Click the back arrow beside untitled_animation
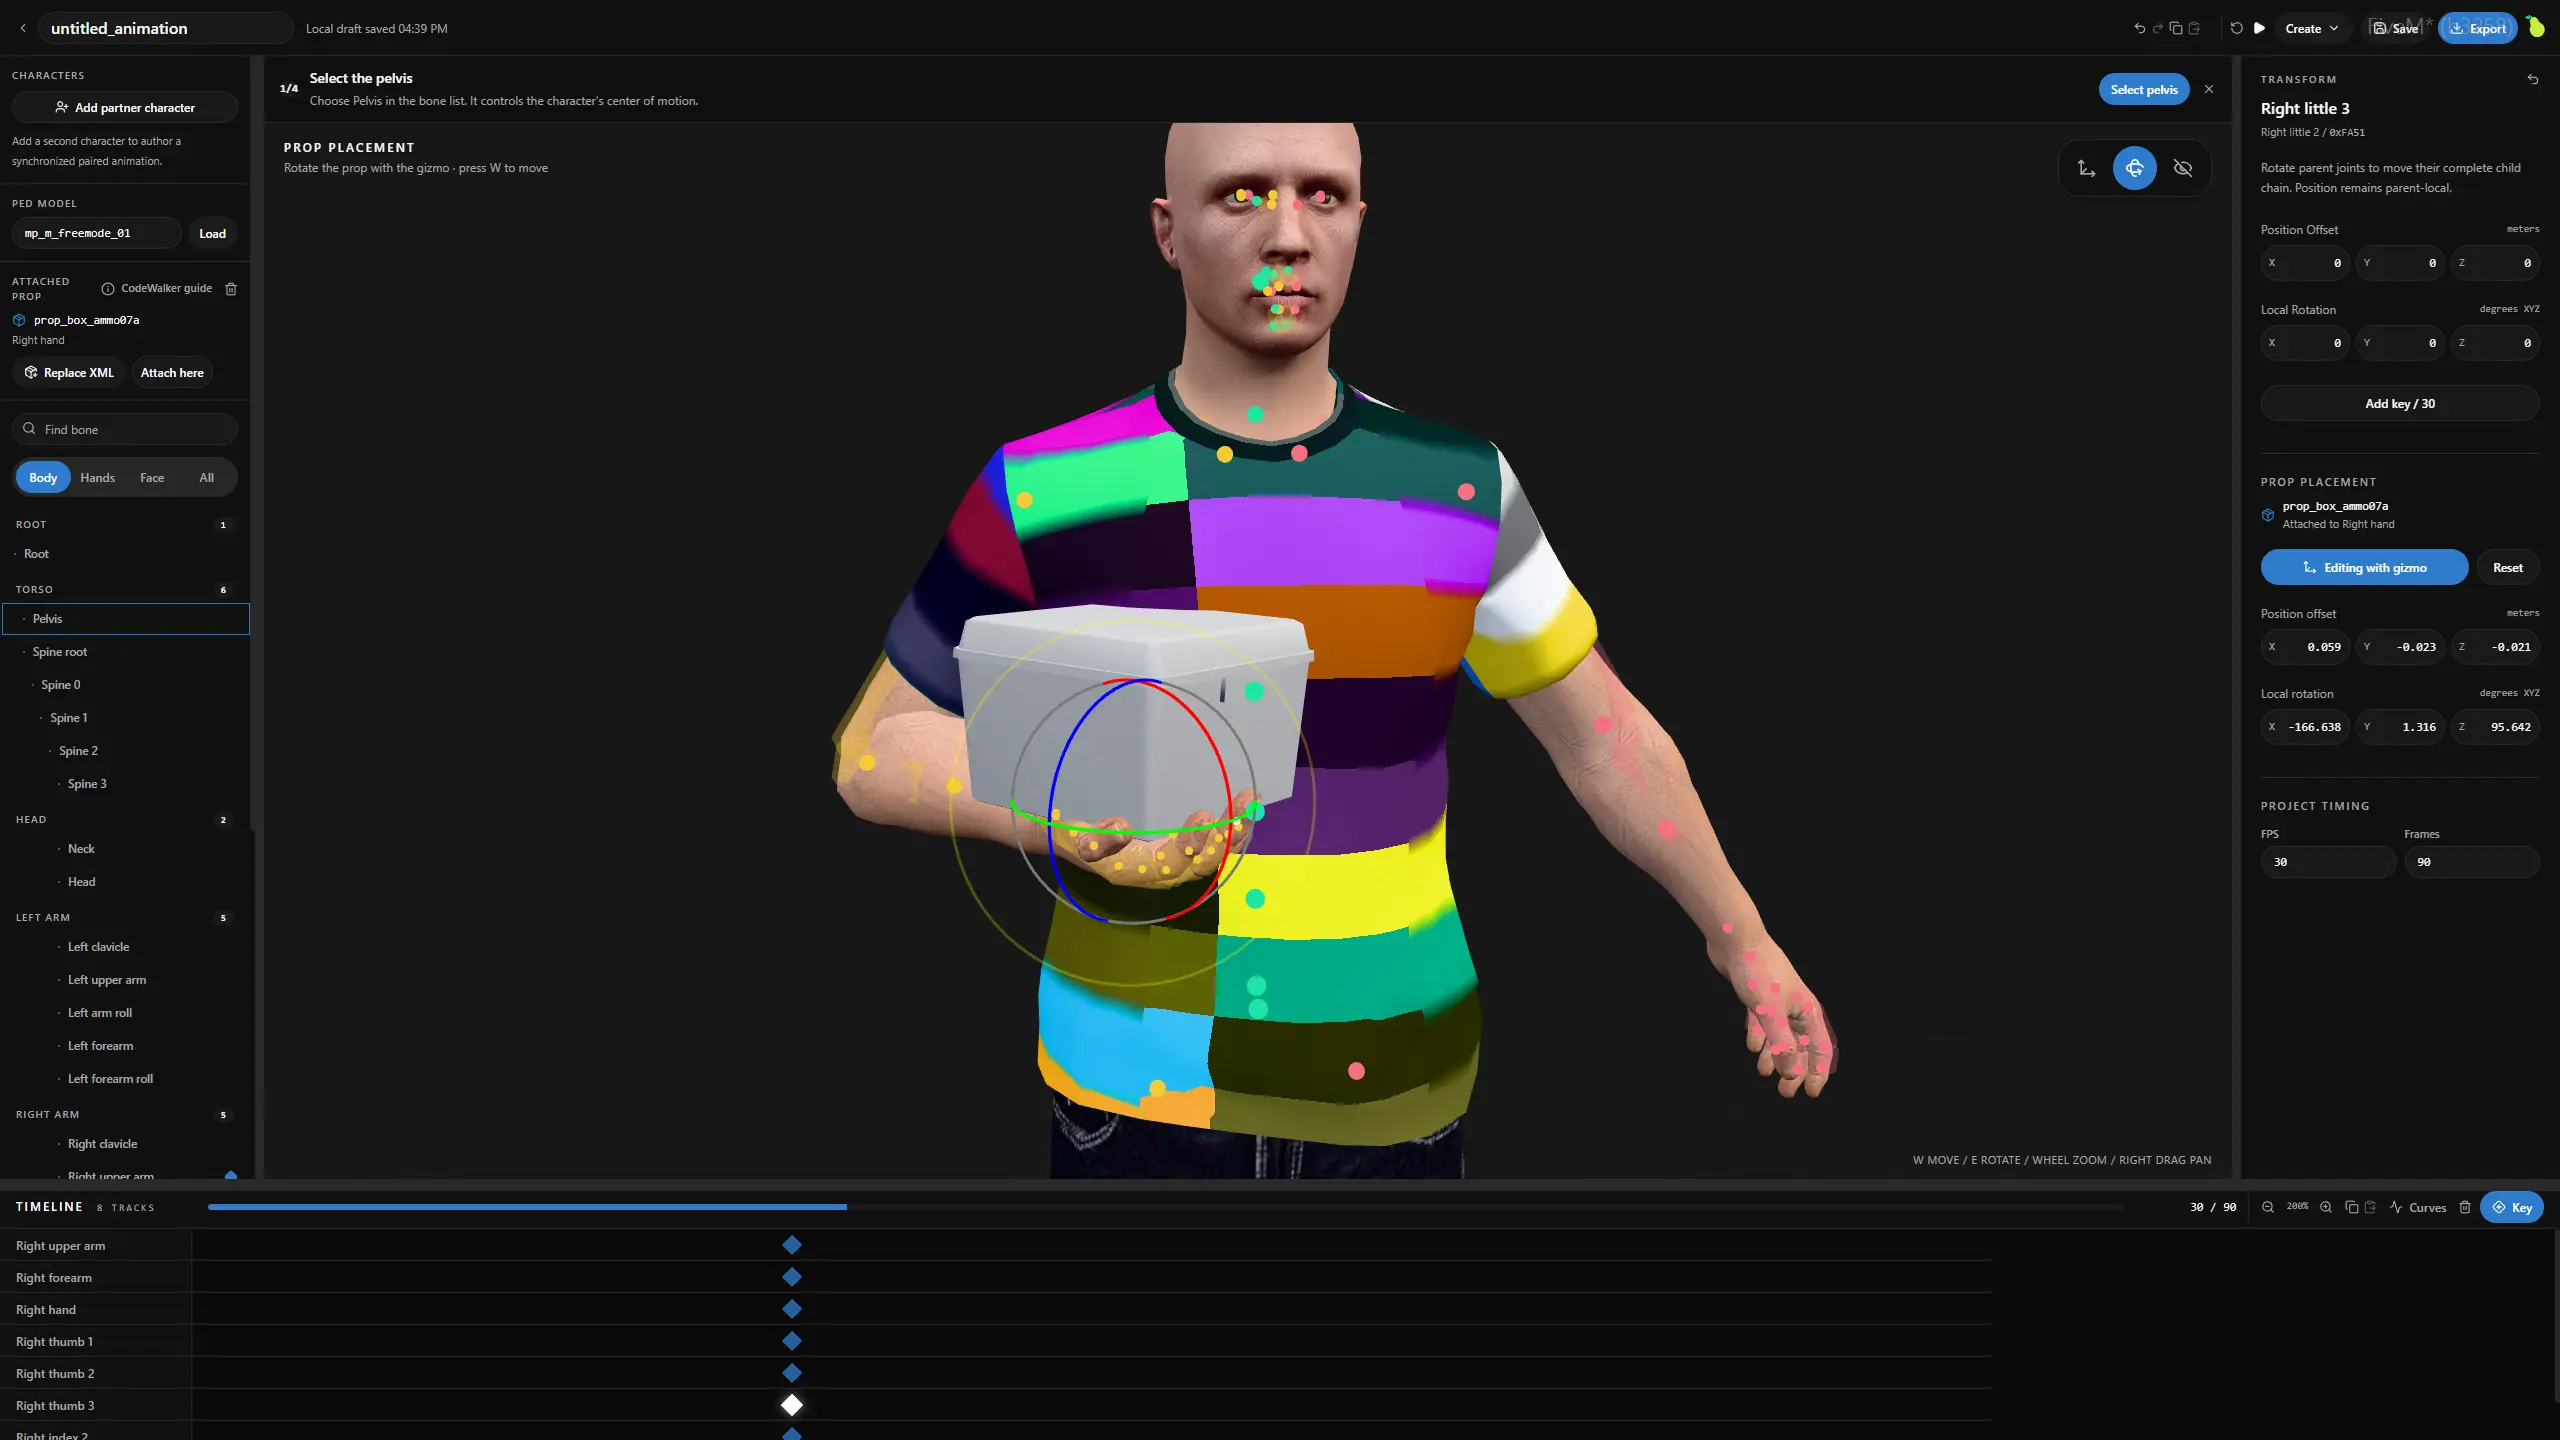Image resolution: width=2560 pixels, height=1440 pixels. (23, 28)
